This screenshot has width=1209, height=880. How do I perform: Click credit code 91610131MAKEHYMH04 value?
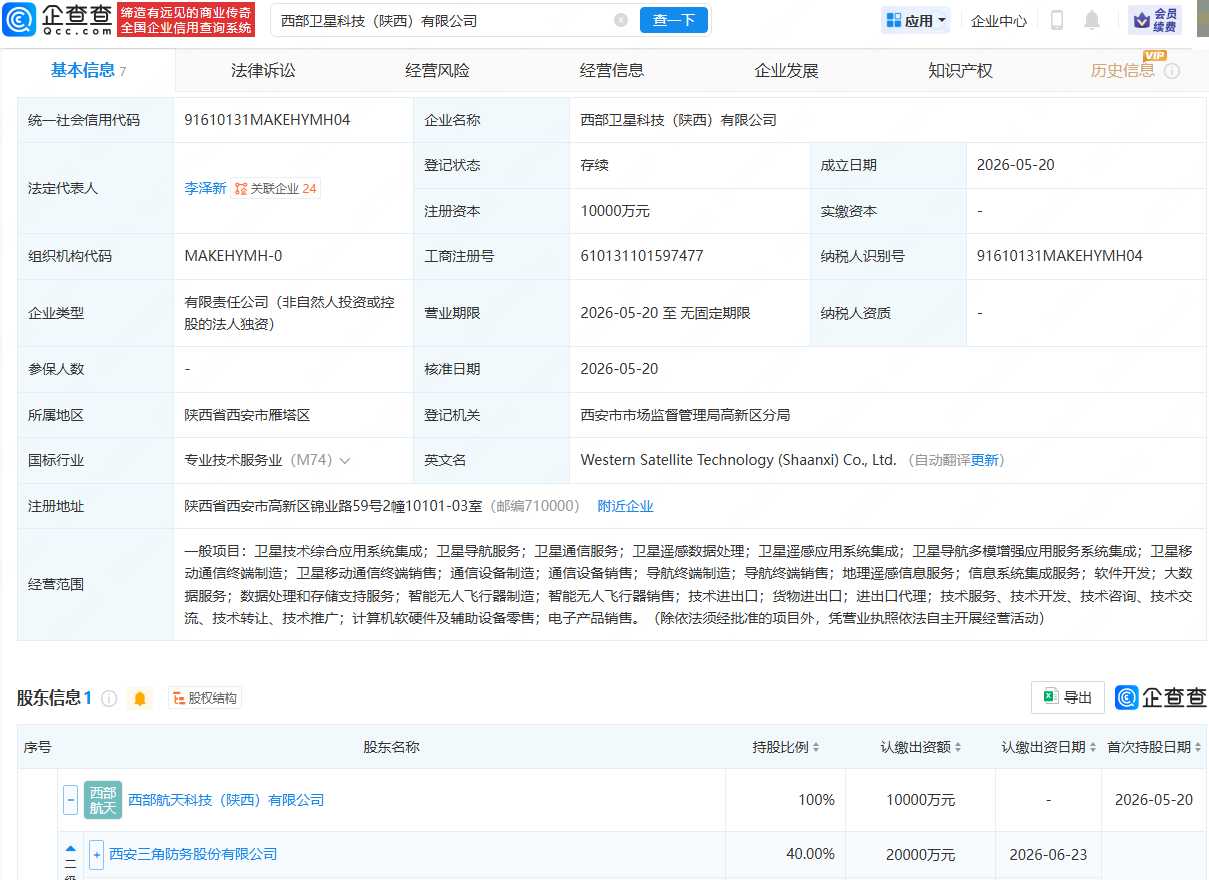tap(267, 120)
